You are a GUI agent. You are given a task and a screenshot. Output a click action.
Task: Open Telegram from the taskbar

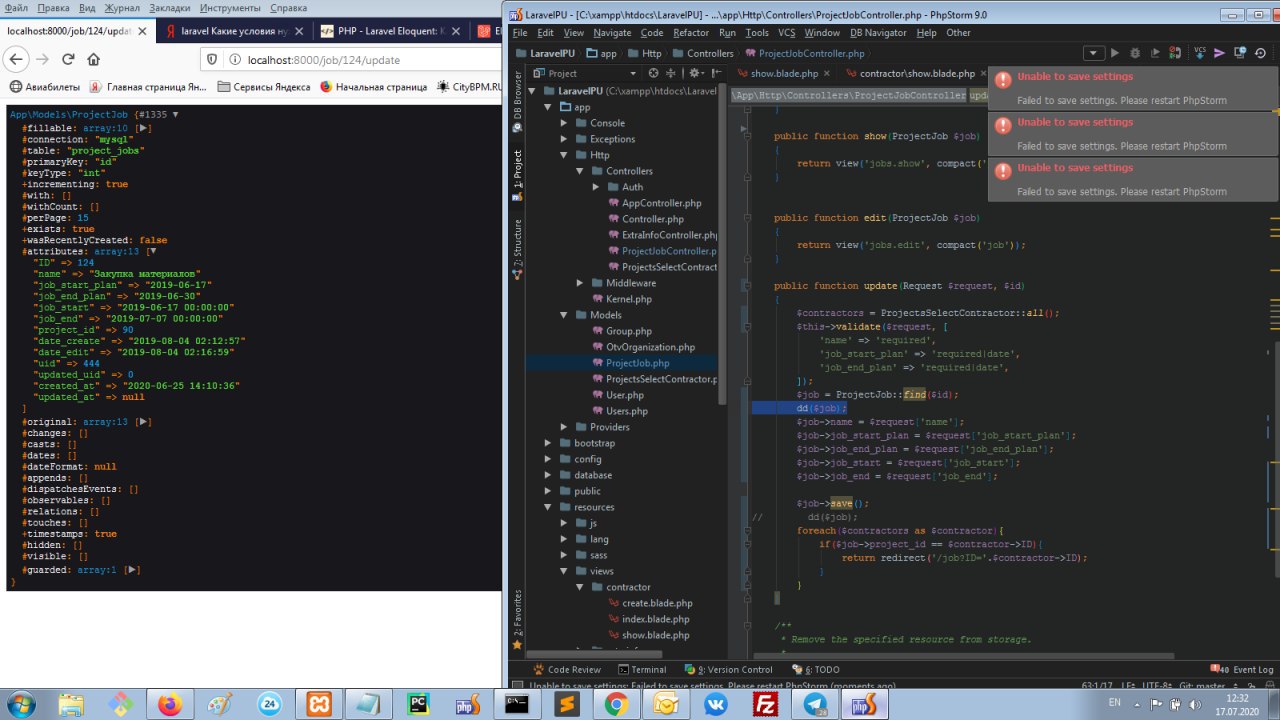tap(813, 705)
